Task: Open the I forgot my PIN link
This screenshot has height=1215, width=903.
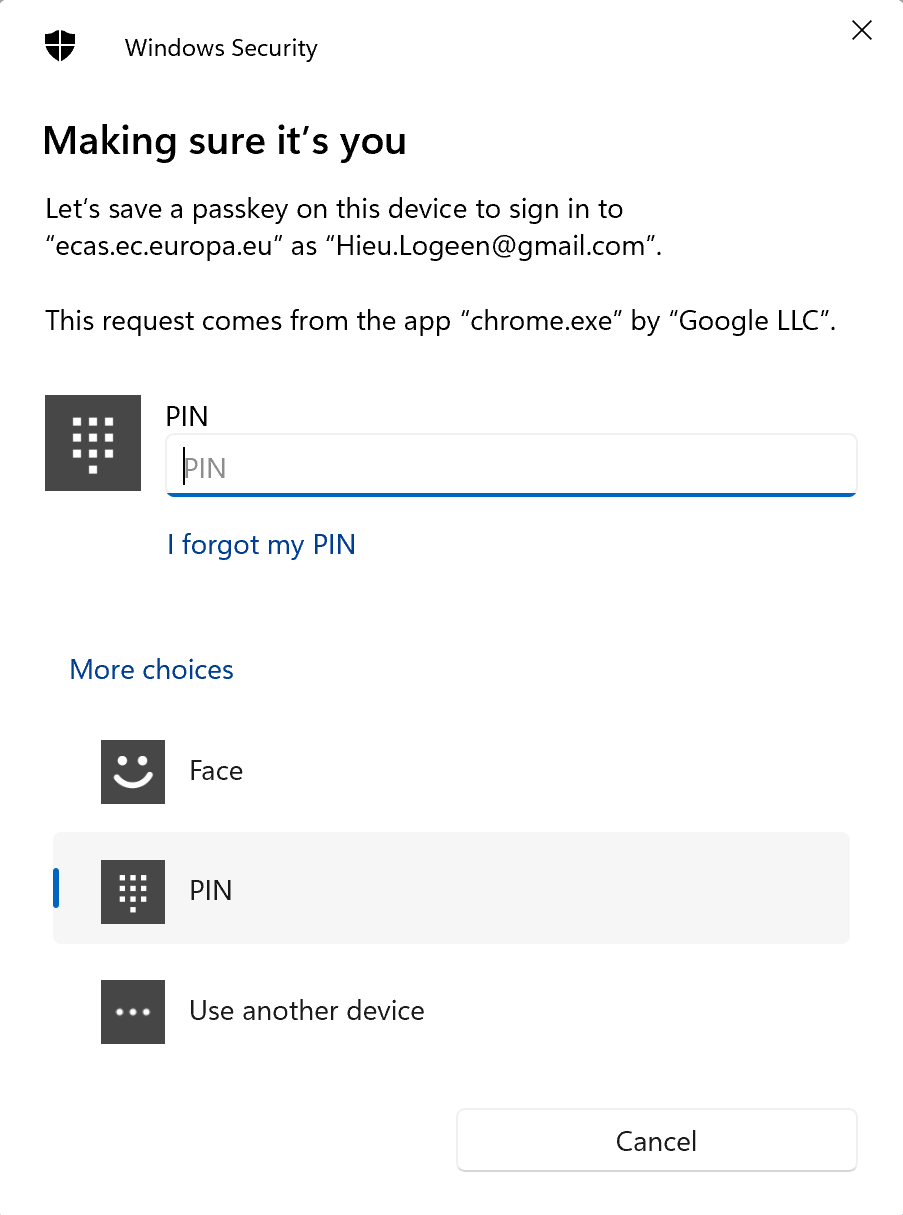Action: 261,544
